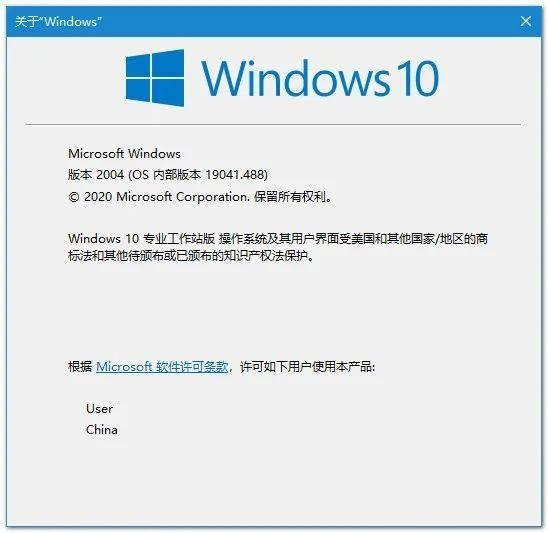Click the 版本 2004 version text
Screen dimensions: 548x533
tap(96, 174)
